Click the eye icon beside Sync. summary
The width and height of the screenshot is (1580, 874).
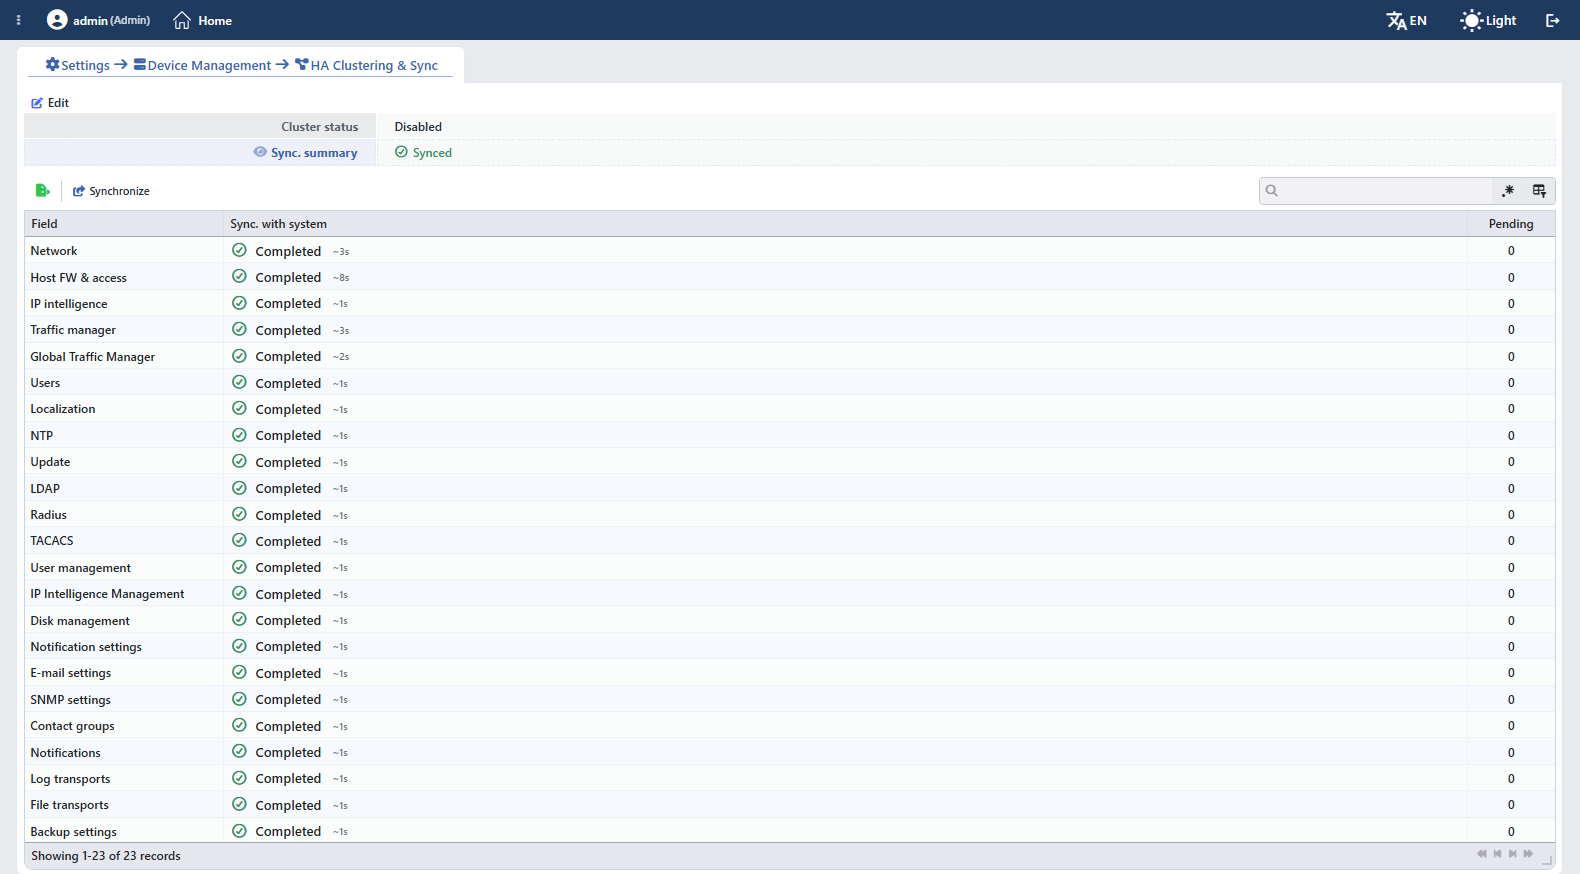click(x=260, y=152)
